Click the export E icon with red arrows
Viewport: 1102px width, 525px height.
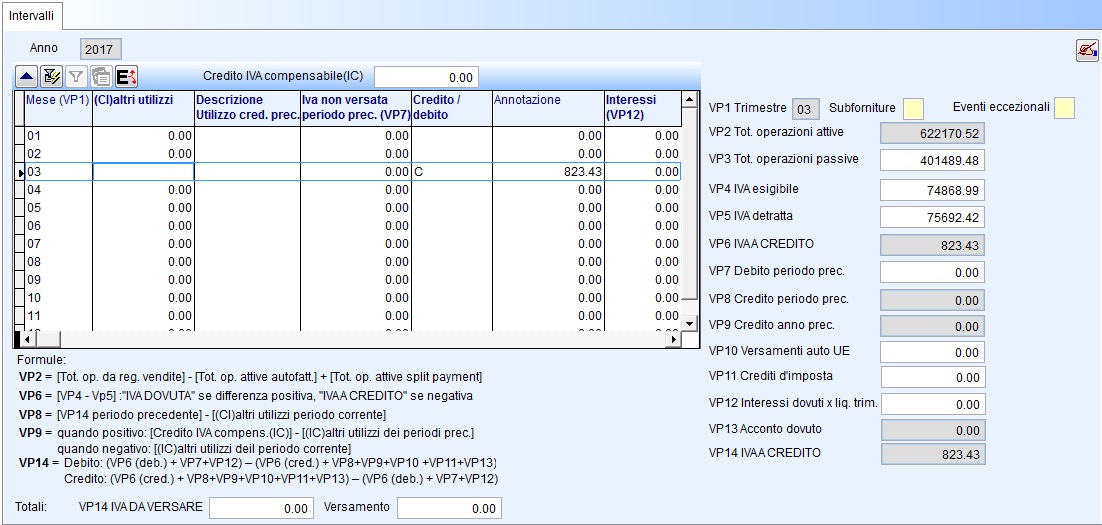click(x=127, y=77)
